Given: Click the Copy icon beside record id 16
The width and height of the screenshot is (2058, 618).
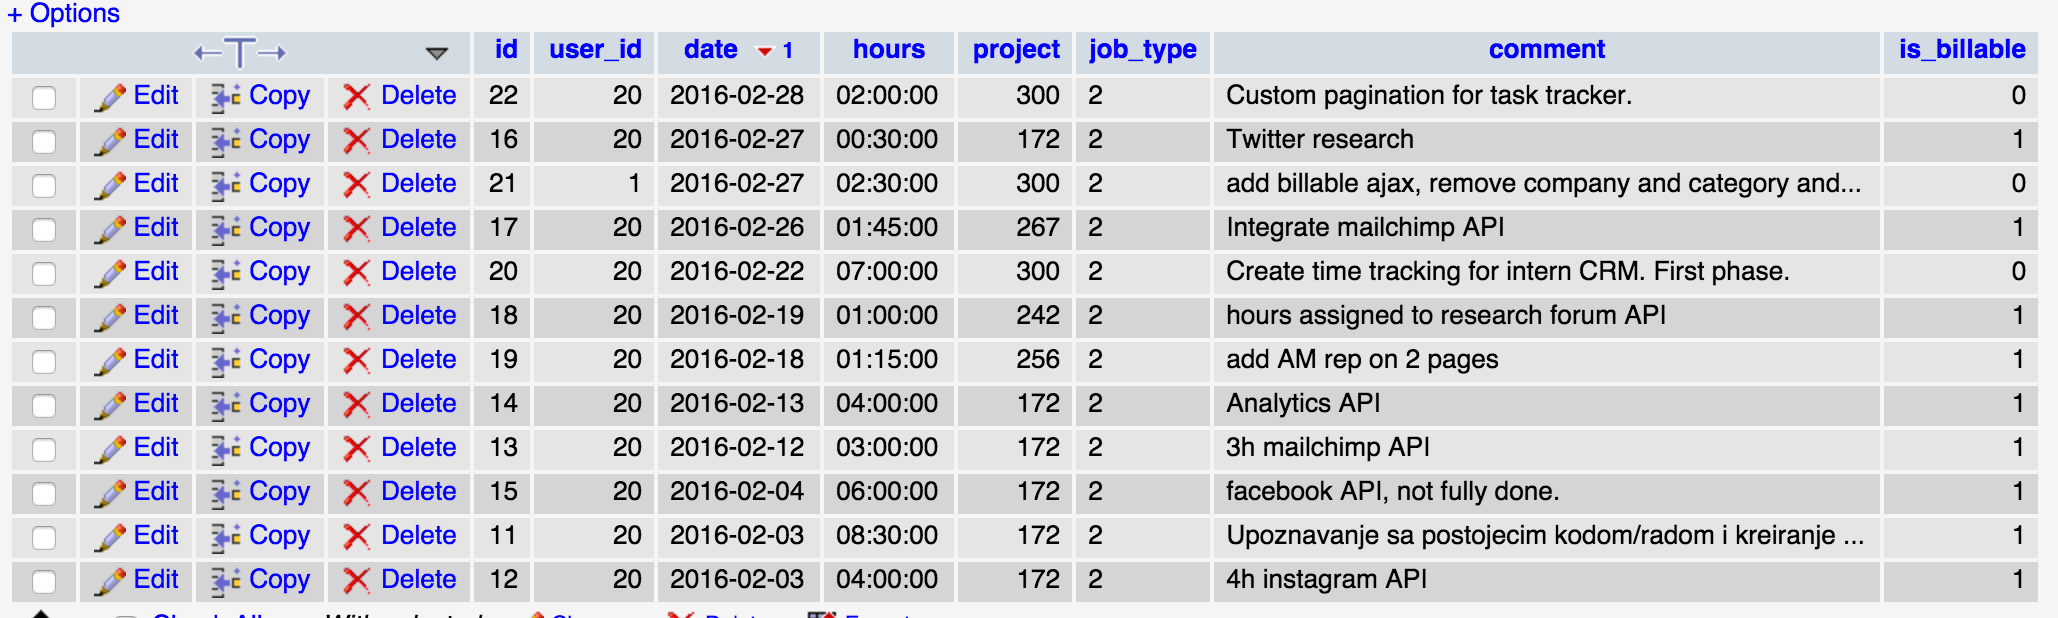Looking at the screenshot, I should [x=222, y=140].
